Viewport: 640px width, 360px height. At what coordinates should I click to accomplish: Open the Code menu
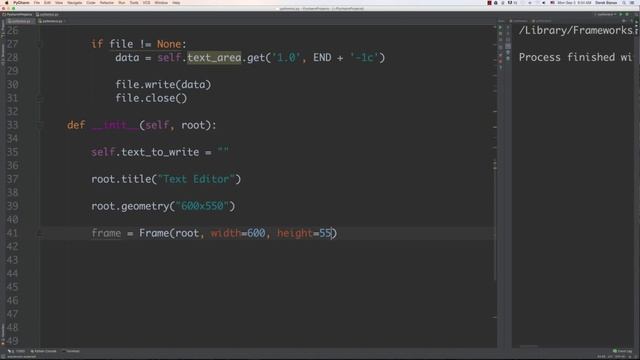pyautogui.click(x=91, y=2)
